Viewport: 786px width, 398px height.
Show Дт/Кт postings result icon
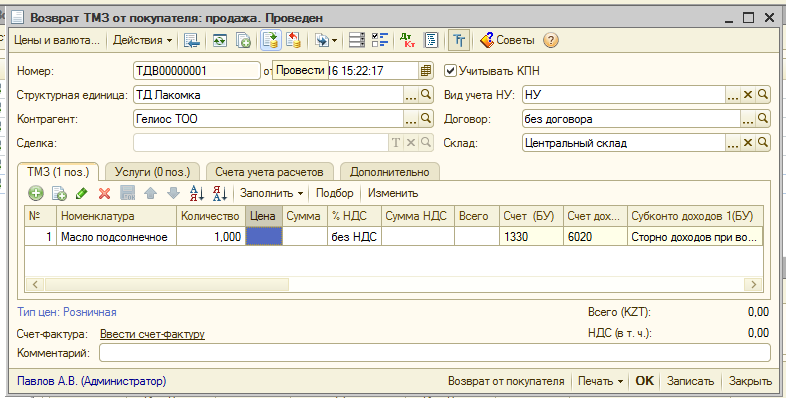pos(408,40)
